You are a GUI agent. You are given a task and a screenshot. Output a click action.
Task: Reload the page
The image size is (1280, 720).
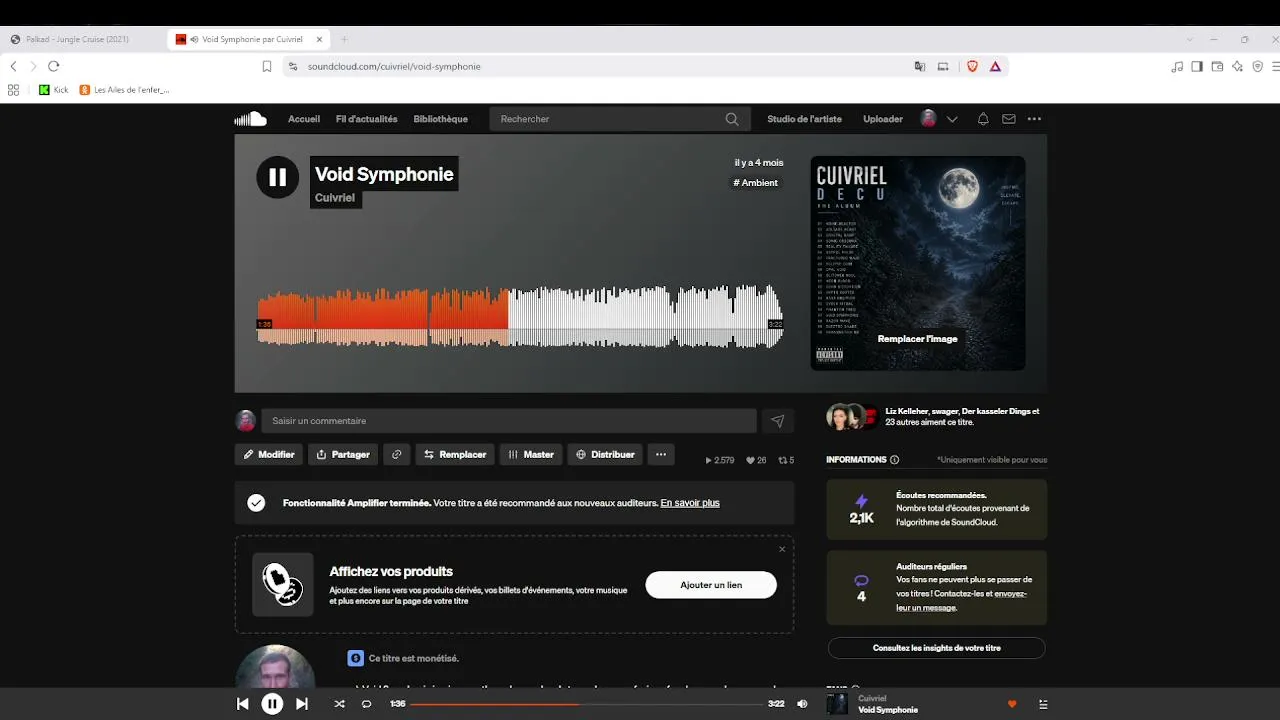(x=54, y=66)
